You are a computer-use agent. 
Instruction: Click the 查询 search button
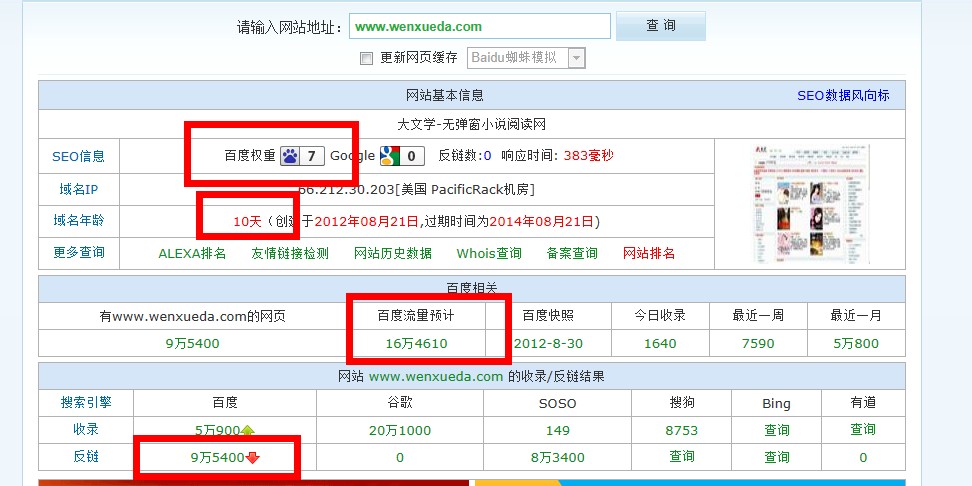[x=660, y=26]
